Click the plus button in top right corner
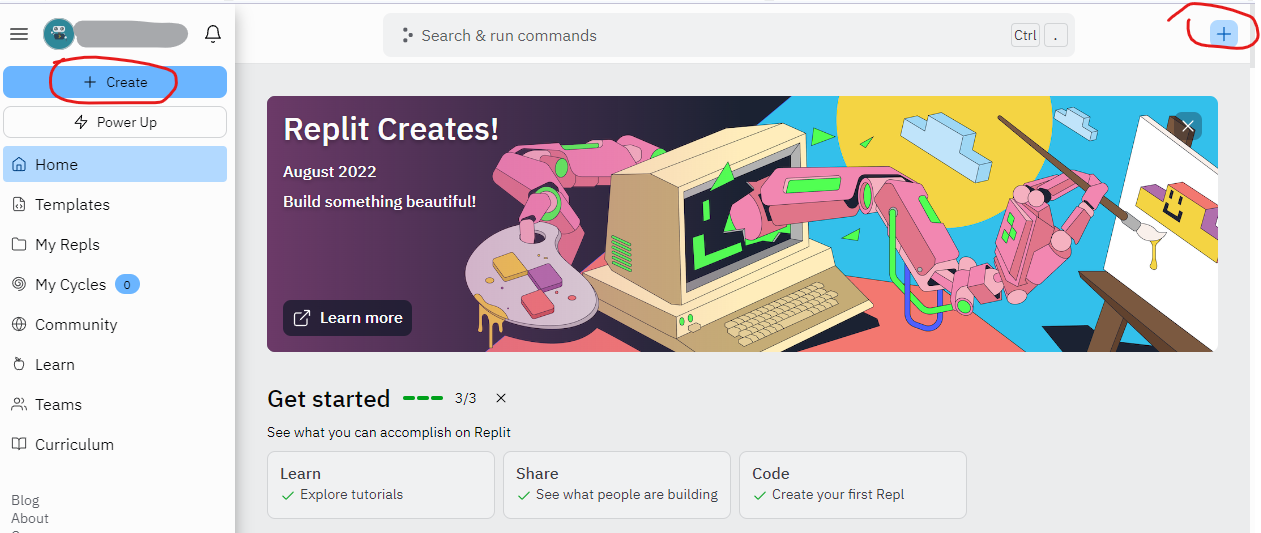Image resolution: width=1261 pixels, height=533 pixels. pos(1224,34)
